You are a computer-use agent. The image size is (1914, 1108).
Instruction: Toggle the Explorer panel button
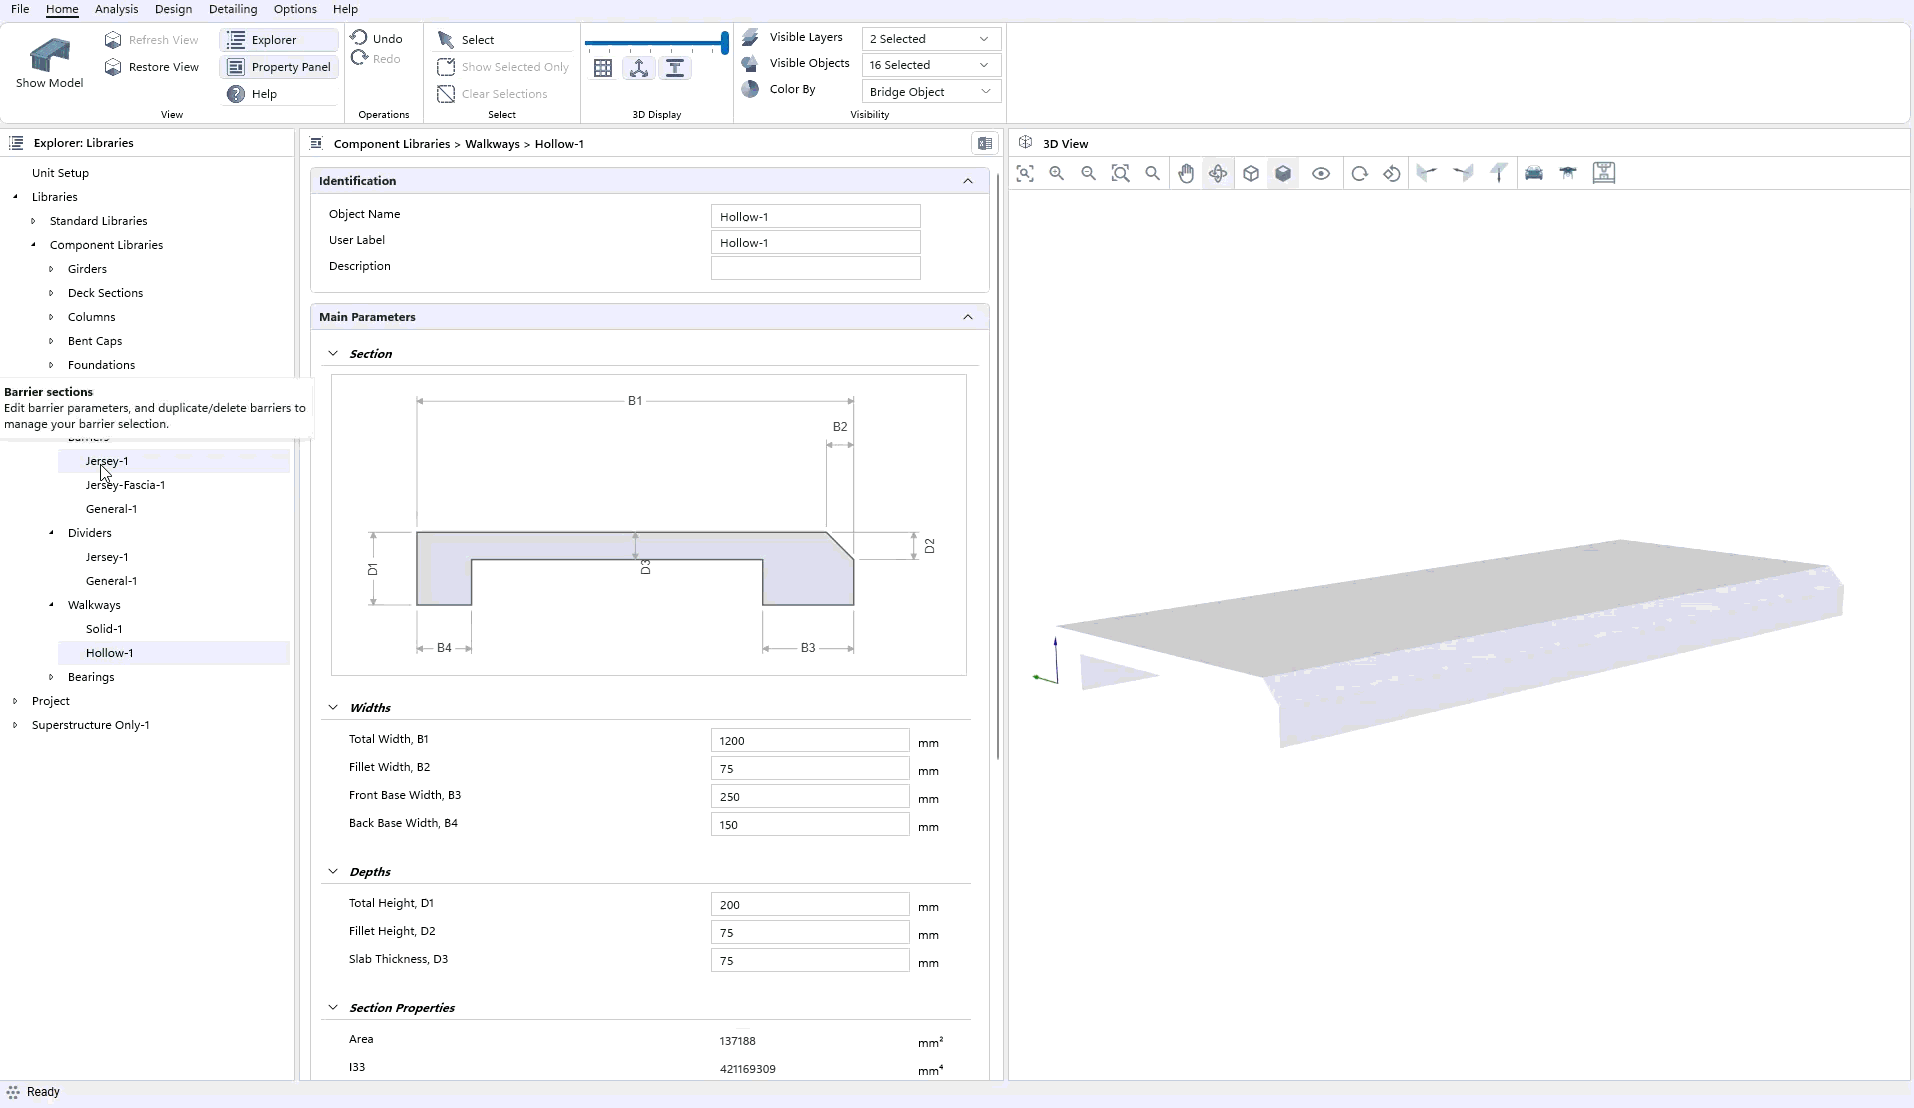pyautogui.click(x=278, y=40)
